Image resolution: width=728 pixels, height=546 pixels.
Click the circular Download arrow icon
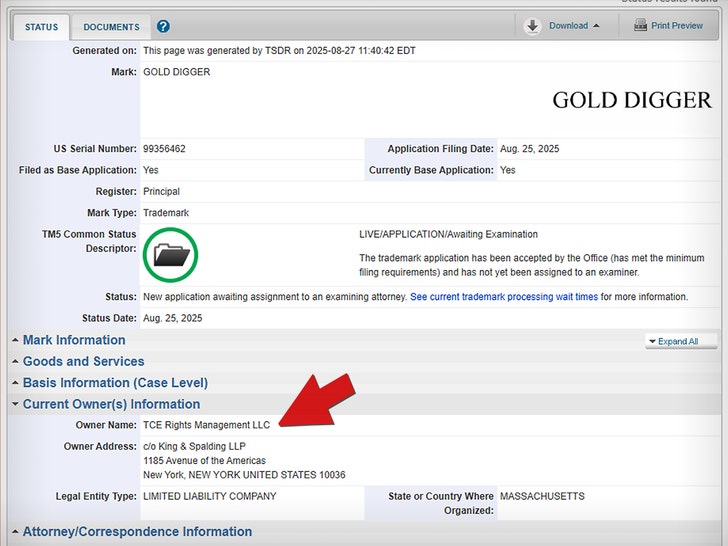tap(533, 26)
